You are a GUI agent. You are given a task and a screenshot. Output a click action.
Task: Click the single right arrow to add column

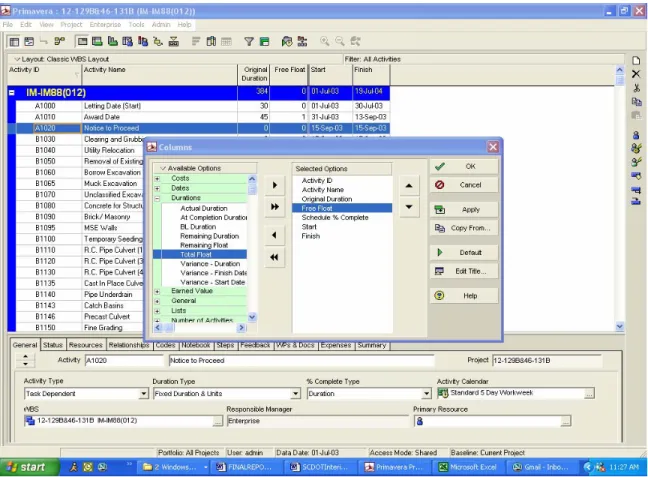click(x=274, y=185)
